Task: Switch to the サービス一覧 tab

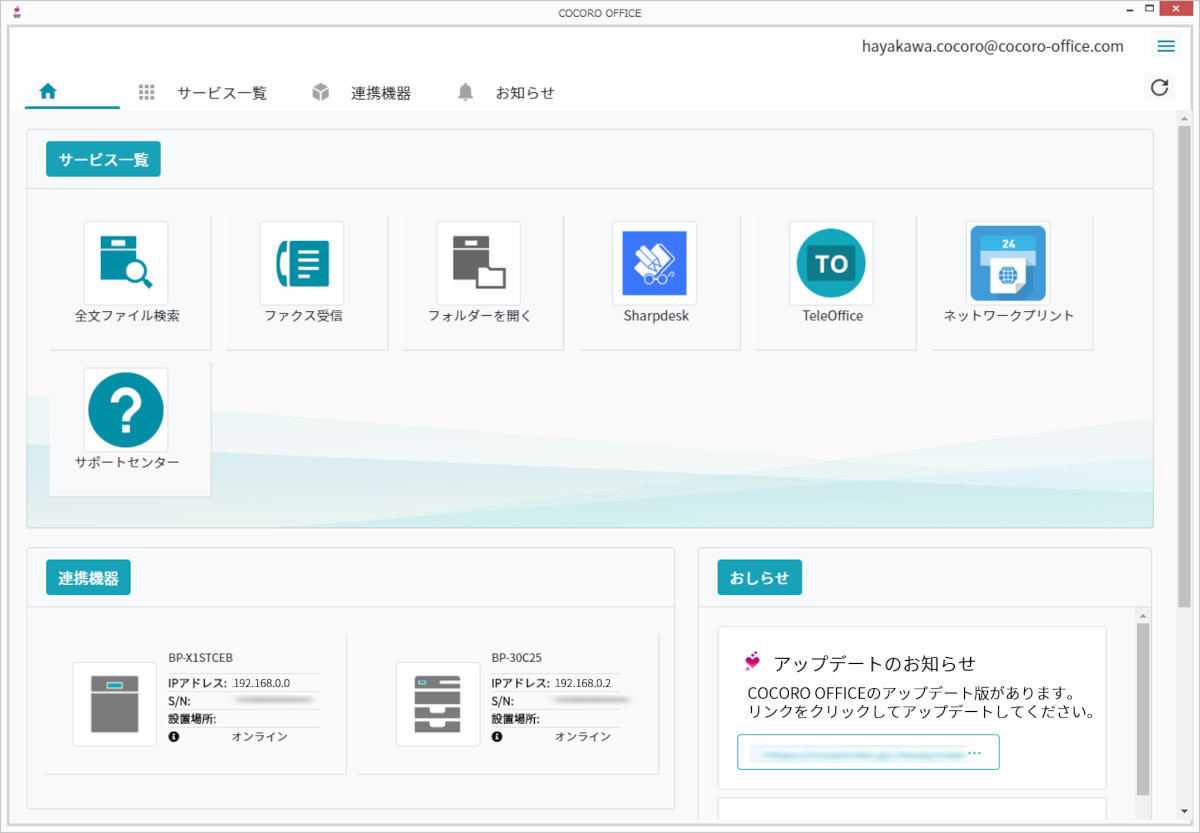Action: [203, 93]
